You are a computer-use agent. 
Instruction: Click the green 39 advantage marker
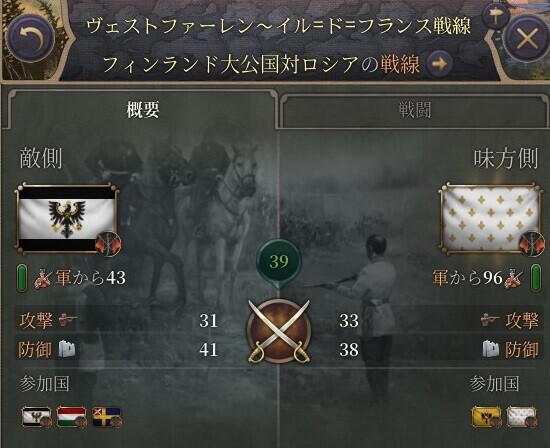(279, 262)
